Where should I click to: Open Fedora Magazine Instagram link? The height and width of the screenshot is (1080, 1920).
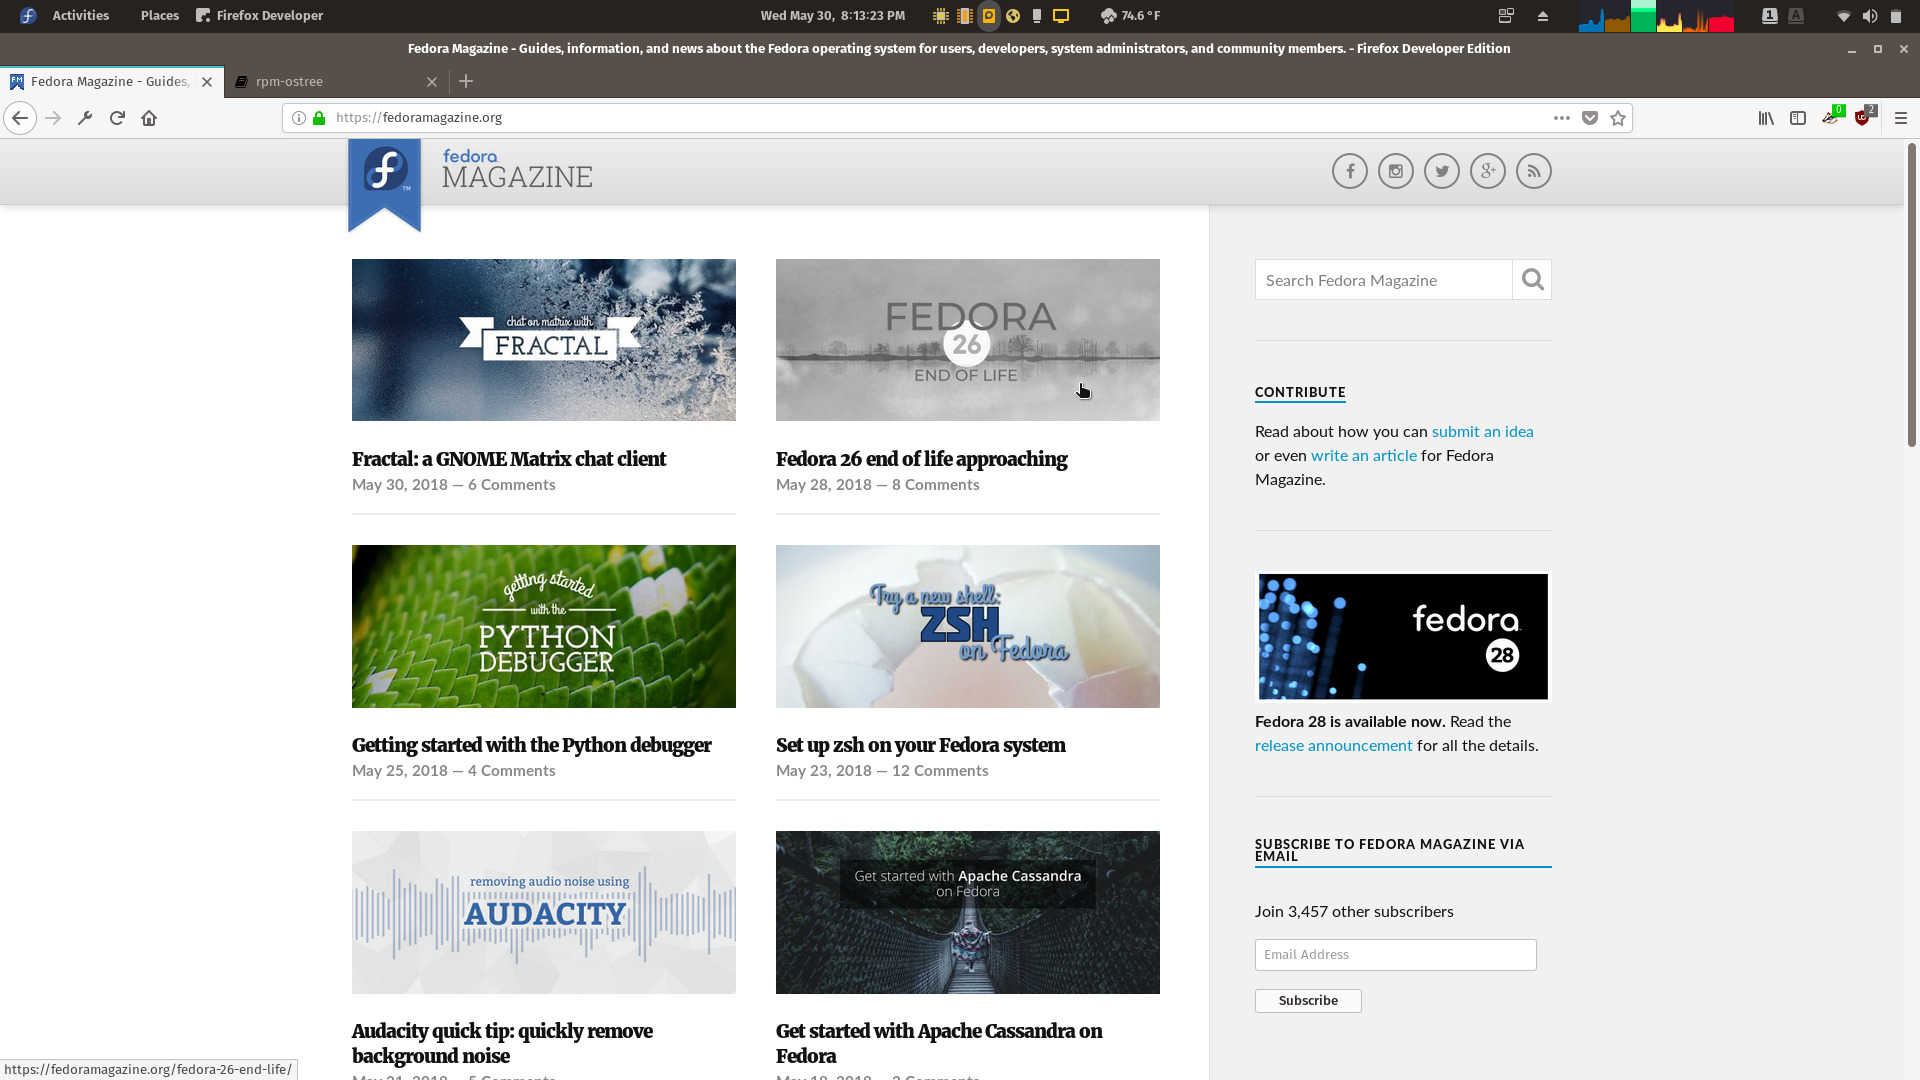(x=1396, y=171)
